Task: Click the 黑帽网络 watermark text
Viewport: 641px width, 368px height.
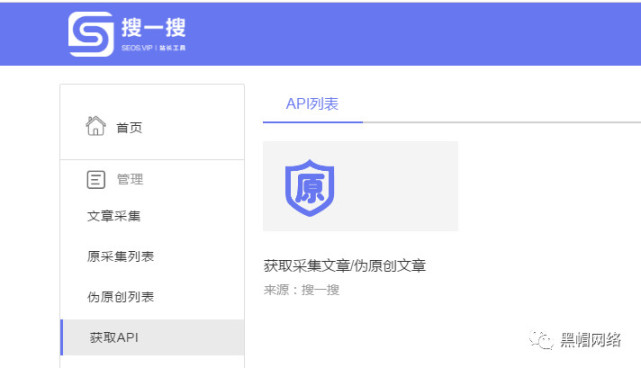Action: (x=590, y=340)
